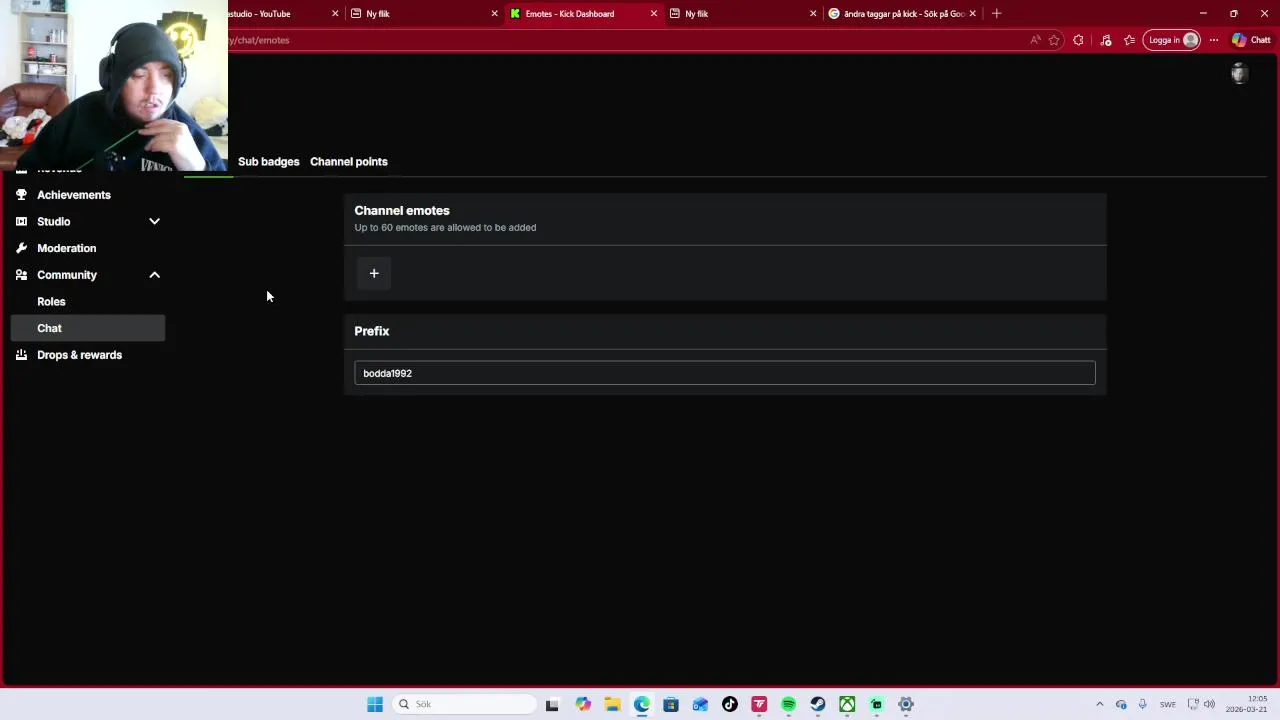
Task: Expand the Studio section chevron
Action: (154, 221)
